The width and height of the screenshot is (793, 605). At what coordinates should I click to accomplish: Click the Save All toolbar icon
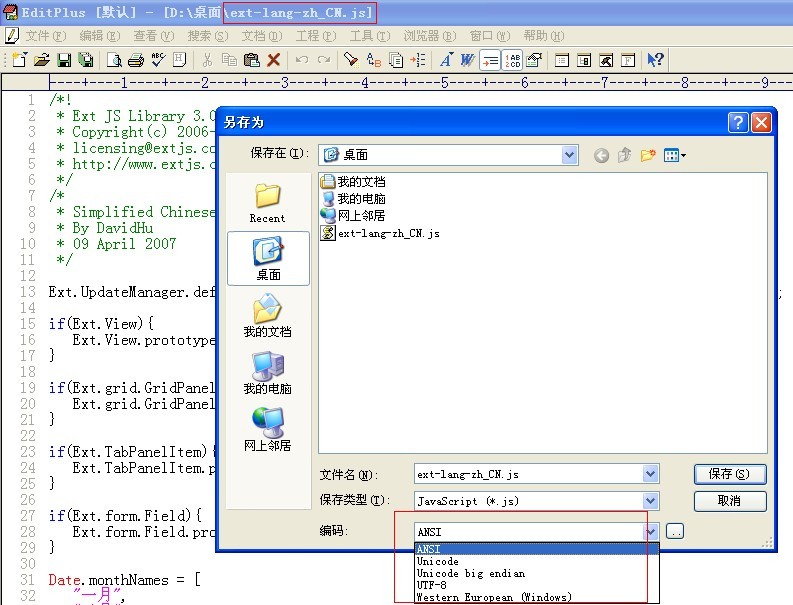[86, 60]
